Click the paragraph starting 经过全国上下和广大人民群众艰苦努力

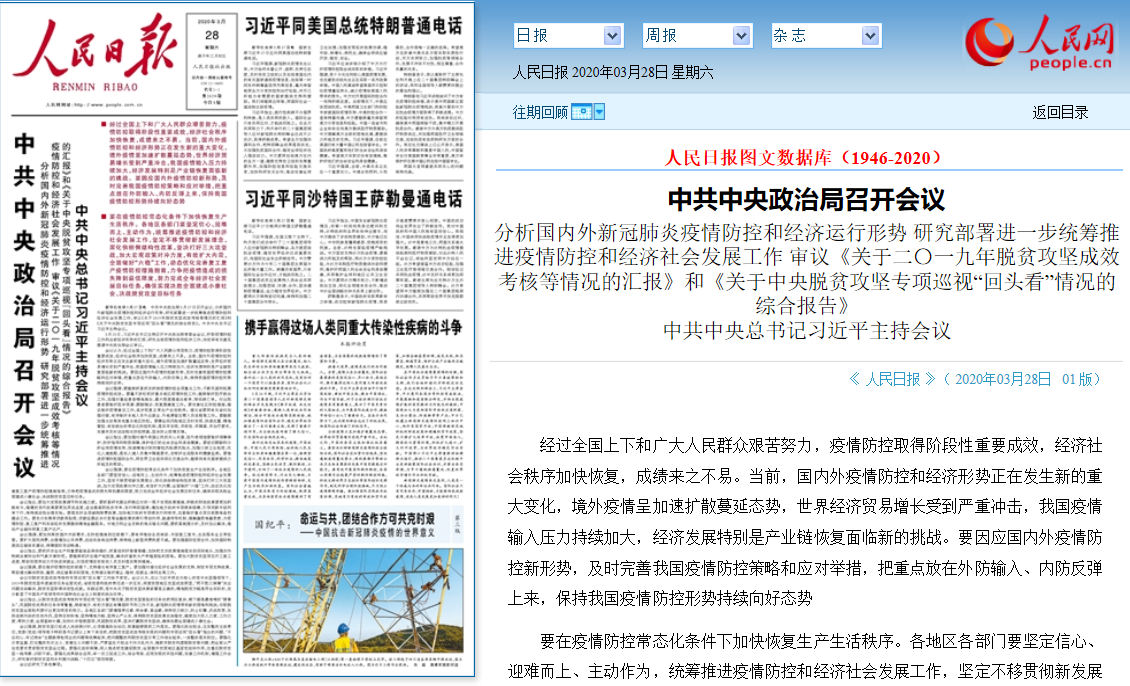pos(805,522)
